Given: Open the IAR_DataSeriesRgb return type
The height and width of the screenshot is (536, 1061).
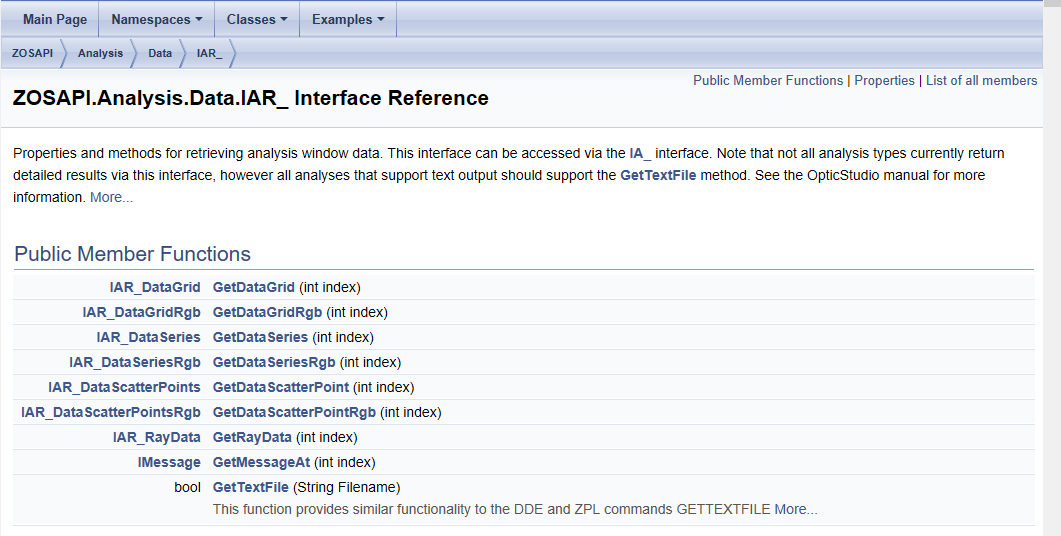Looking at the screenshot, I should pyautogui.click(x=135, y=362).
